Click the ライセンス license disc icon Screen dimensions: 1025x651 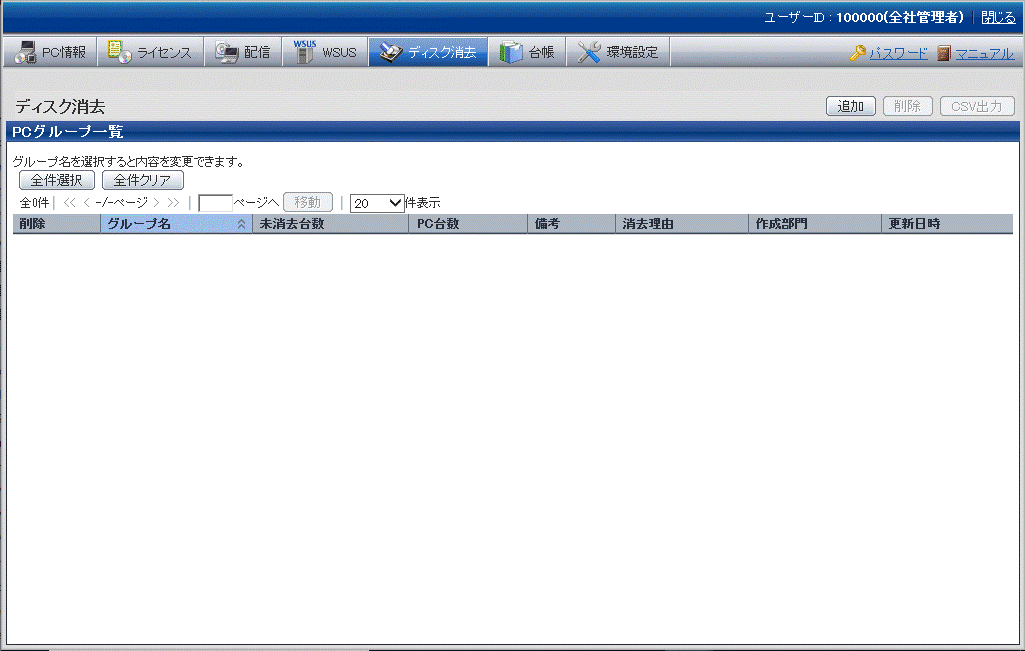[x=120, y=52]
